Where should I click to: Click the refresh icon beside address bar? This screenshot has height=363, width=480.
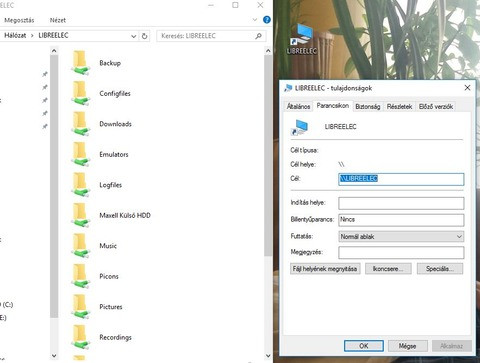[x=144, y=36]
